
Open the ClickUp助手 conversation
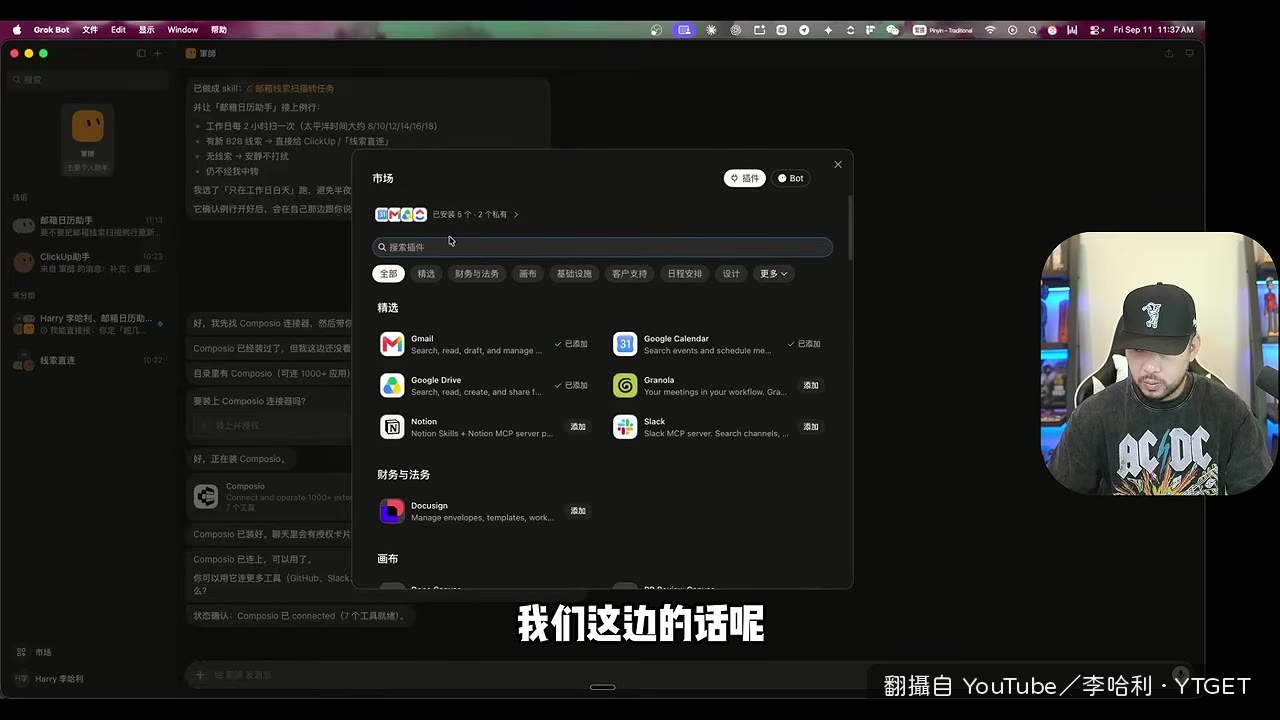[x=87, y=263]
